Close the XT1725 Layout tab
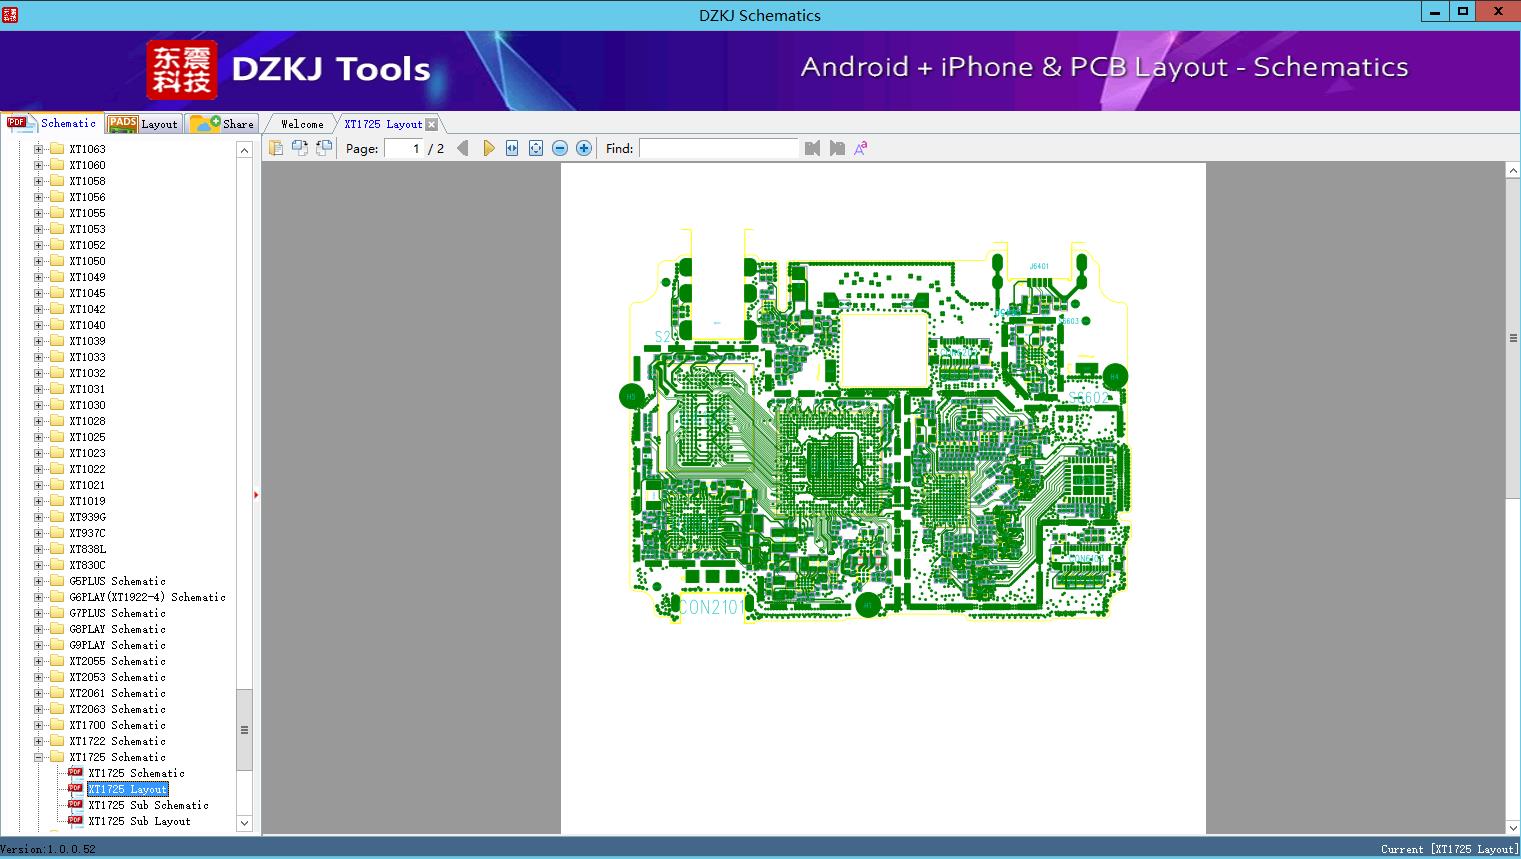1521x859 pixels. click(431, 124)
